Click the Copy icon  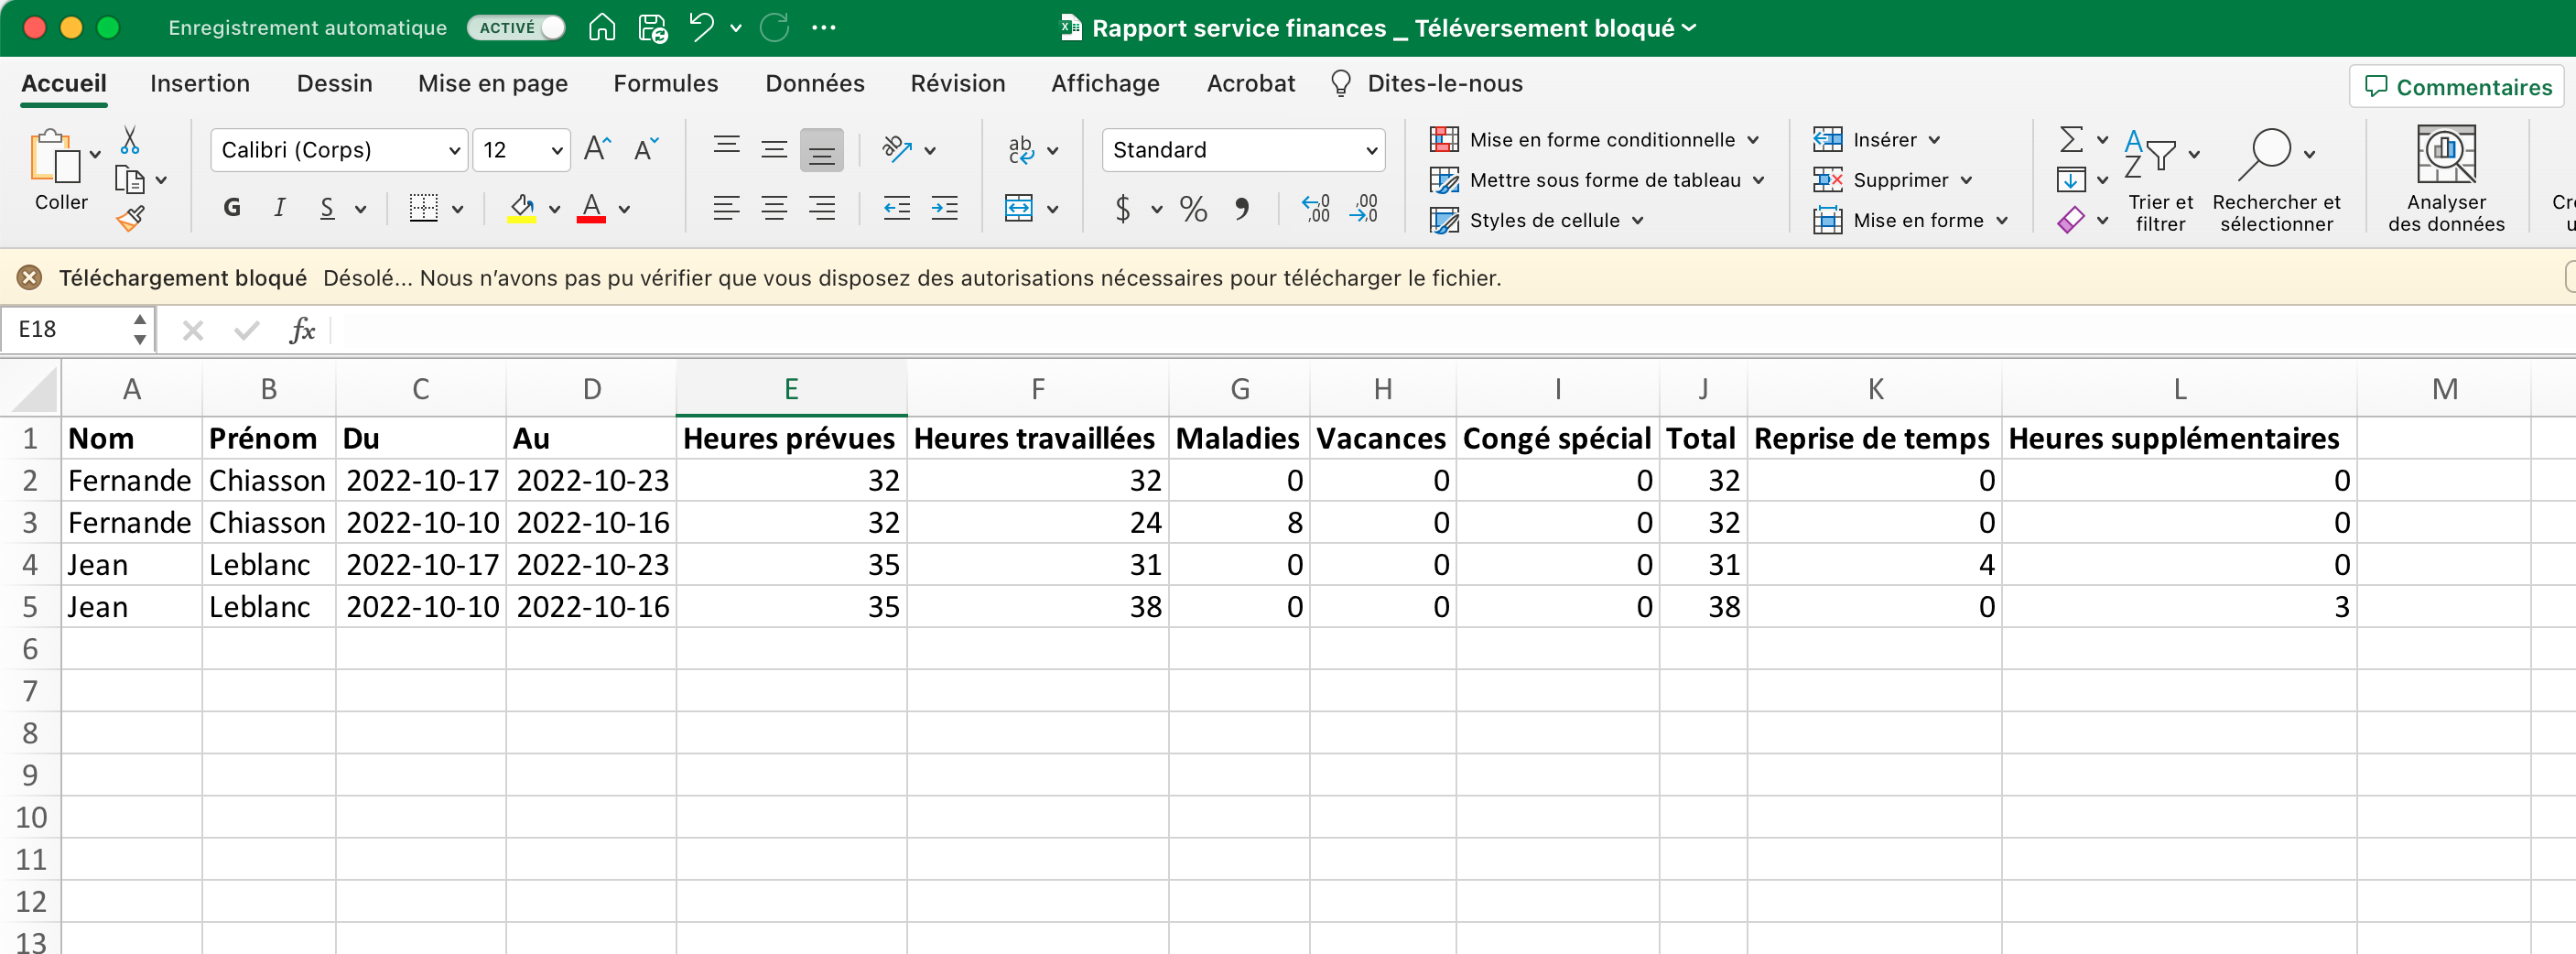[x=130, y=180]
